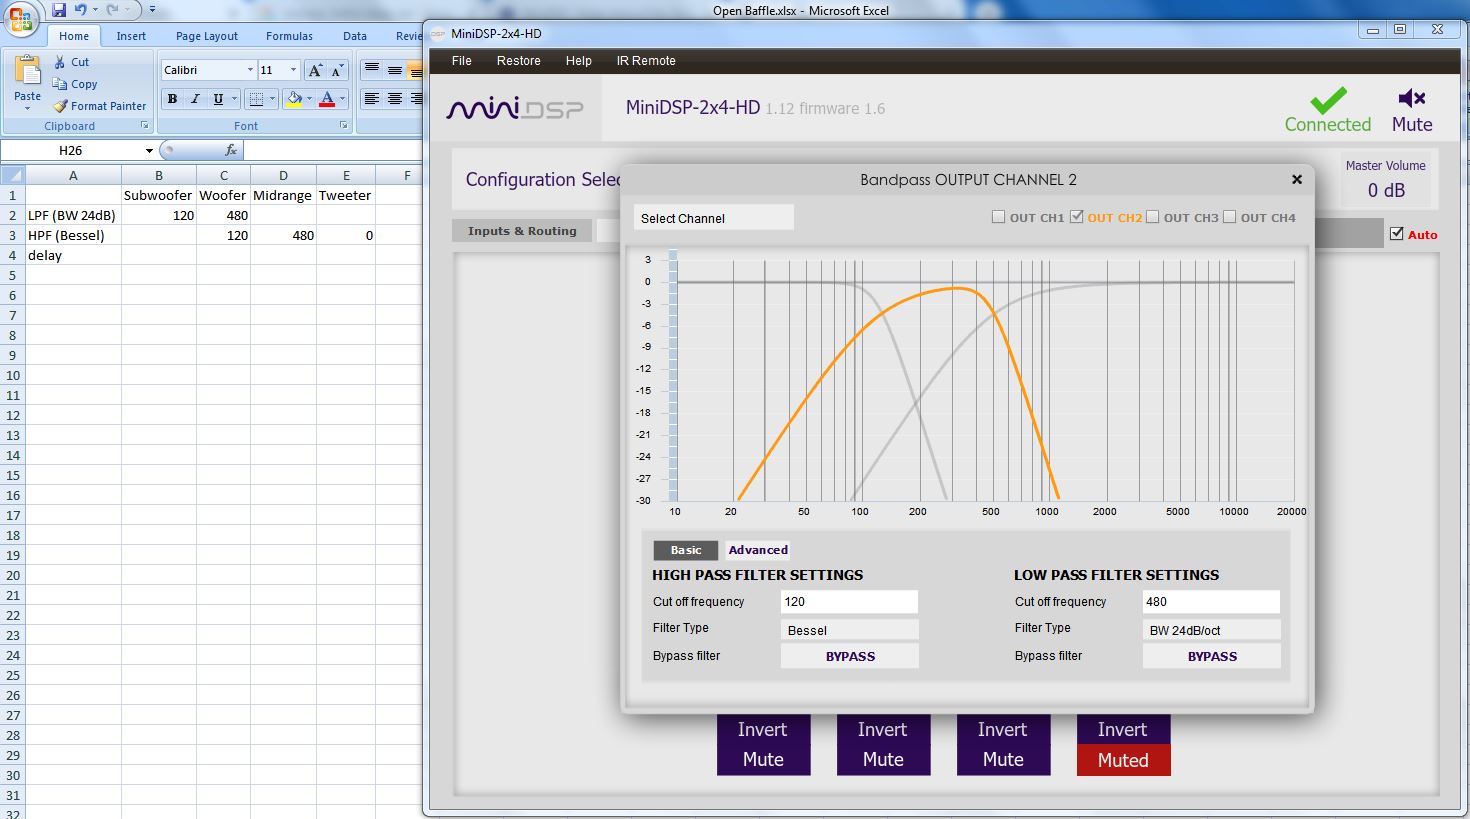
Task: Enable OUT CH1 checkbox
Action: (x=998, y=217)
